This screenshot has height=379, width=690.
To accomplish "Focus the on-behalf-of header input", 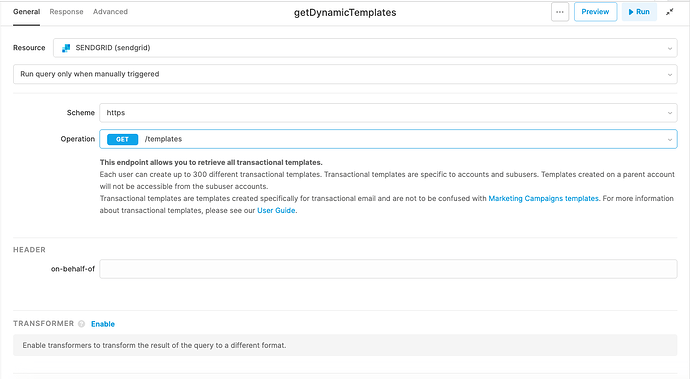I will point(388,269).
